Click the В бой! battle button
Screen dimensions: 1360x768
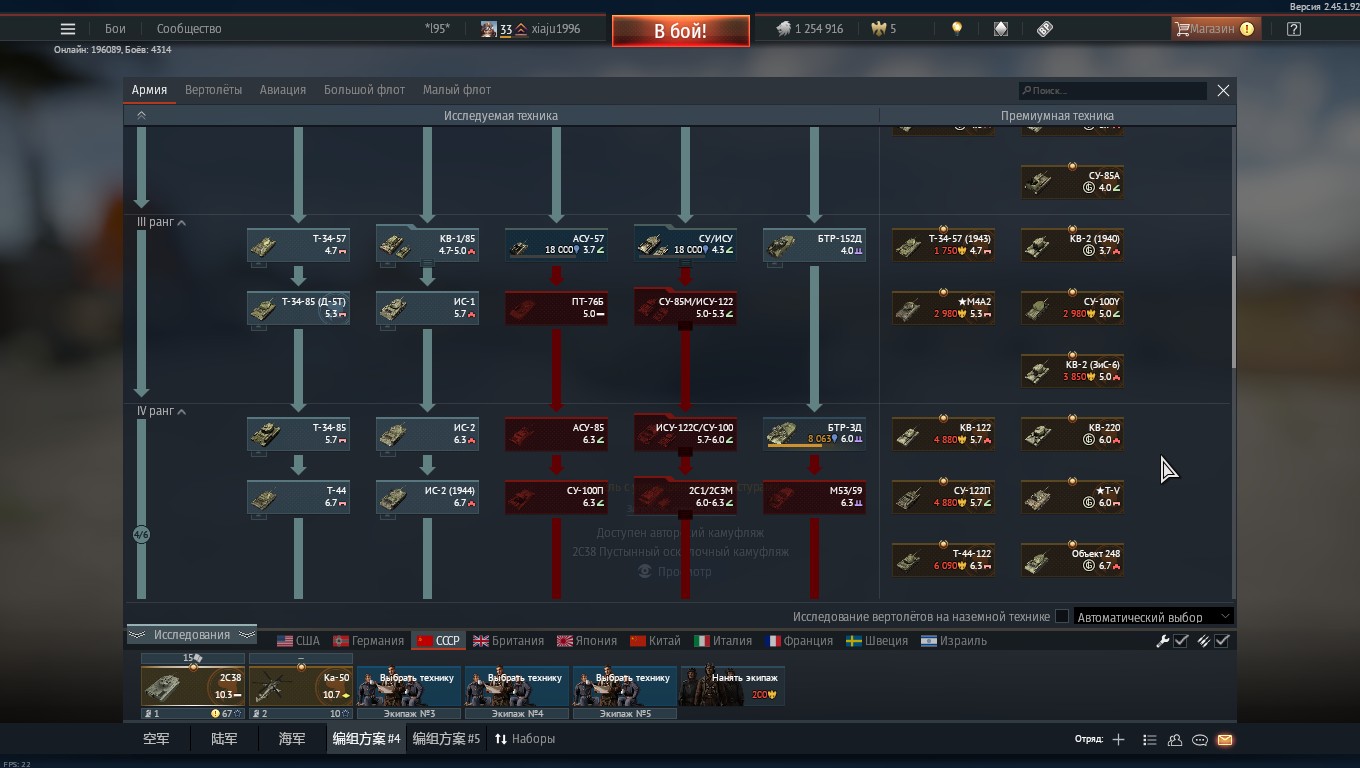click(x=681, y=31)
